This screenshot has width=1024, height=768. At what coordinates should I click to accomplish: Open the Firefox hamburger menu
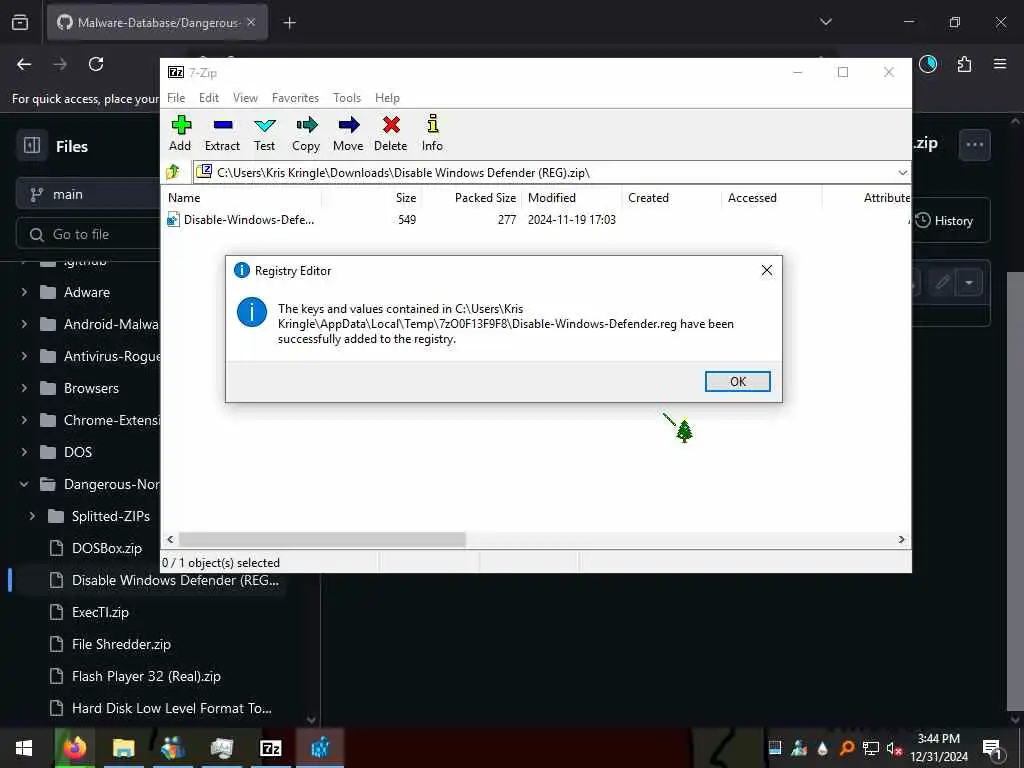point(1000,64)
